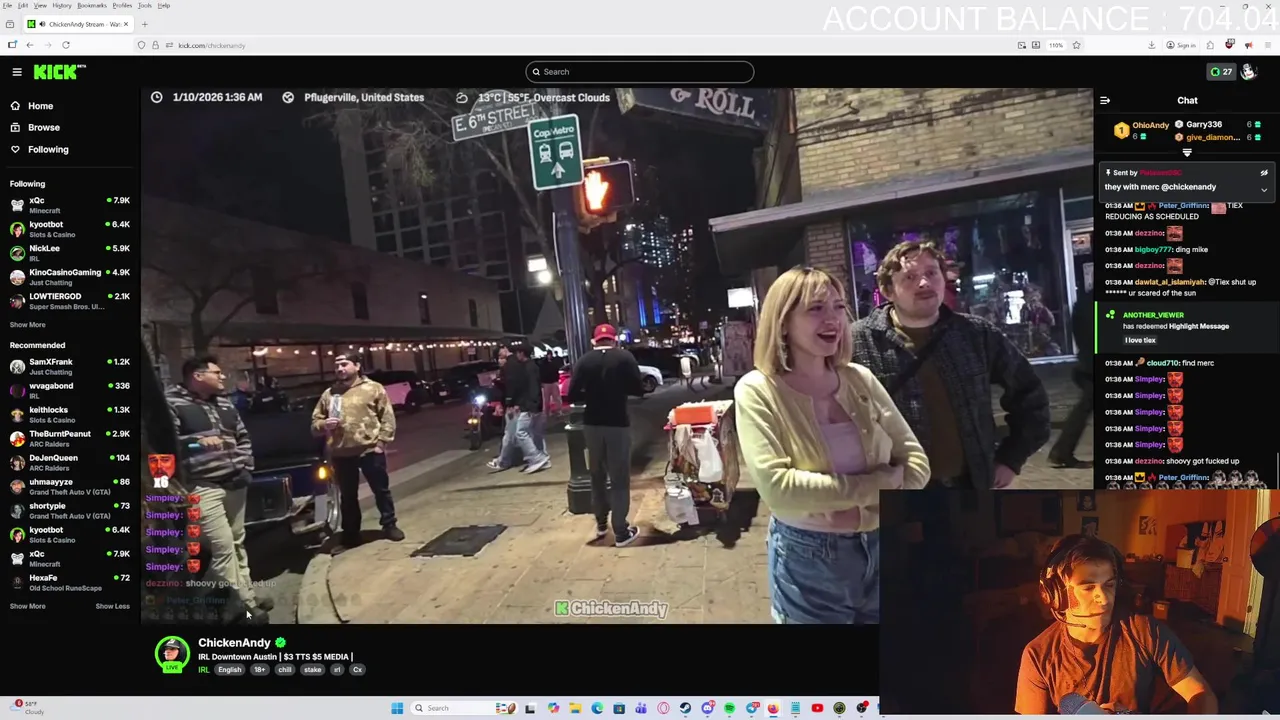
Task: Open YouTube app from the taskbar
Action: tap(817, 708)
